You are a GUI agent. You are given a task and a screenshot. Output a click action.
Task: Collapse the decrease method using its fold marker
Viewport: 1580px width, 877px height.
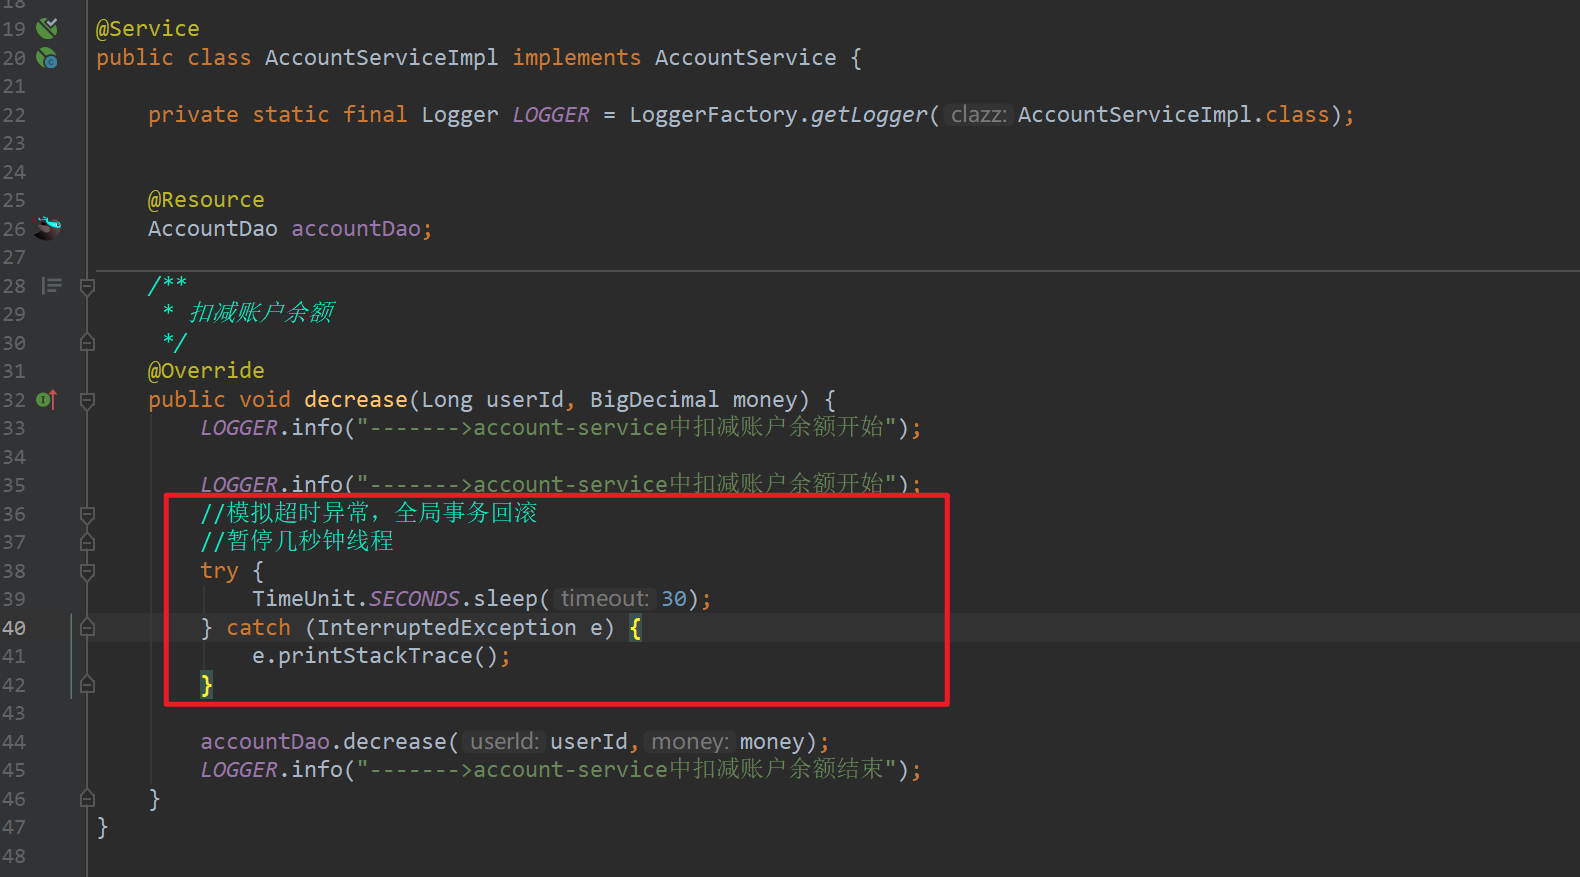tap(87, 400)
